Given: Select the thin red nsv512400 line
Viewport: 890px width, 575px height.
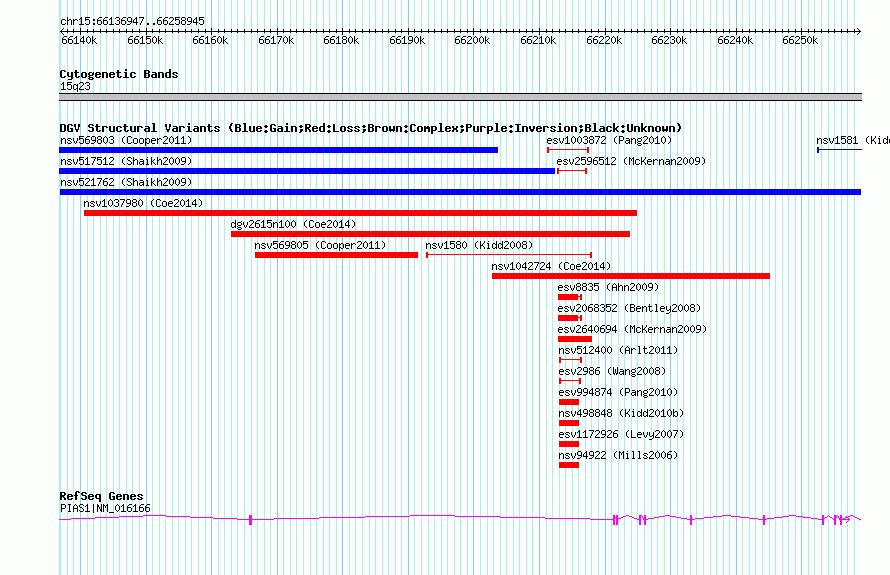Looking at the screenshot, I should pyautogui.click(x=570, y=360).
